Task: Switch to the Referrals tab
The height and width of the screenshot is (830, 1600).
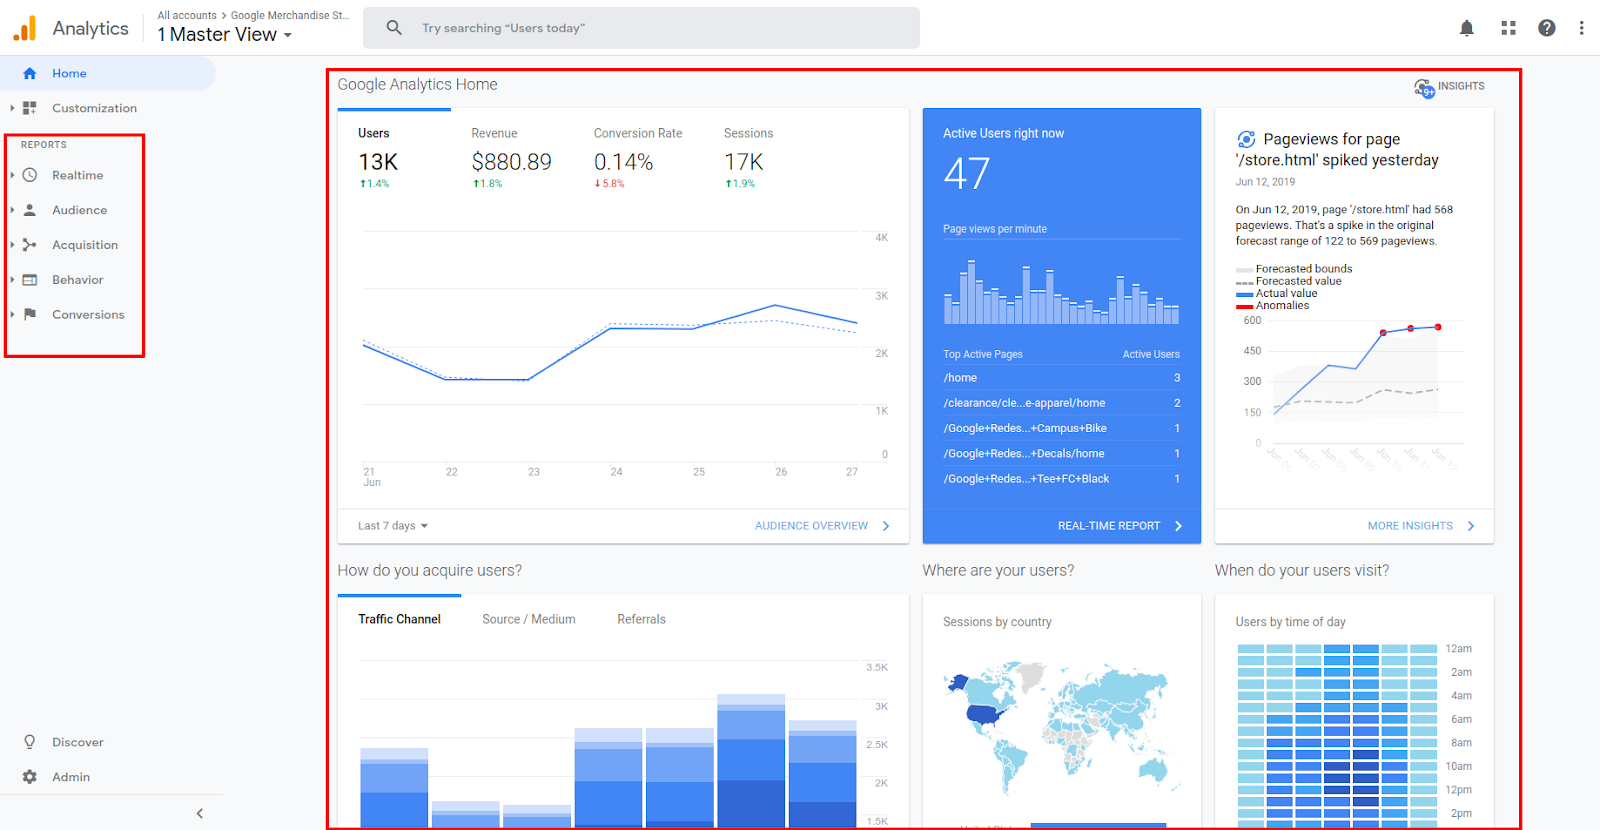Action: click(x=641, y=619)
